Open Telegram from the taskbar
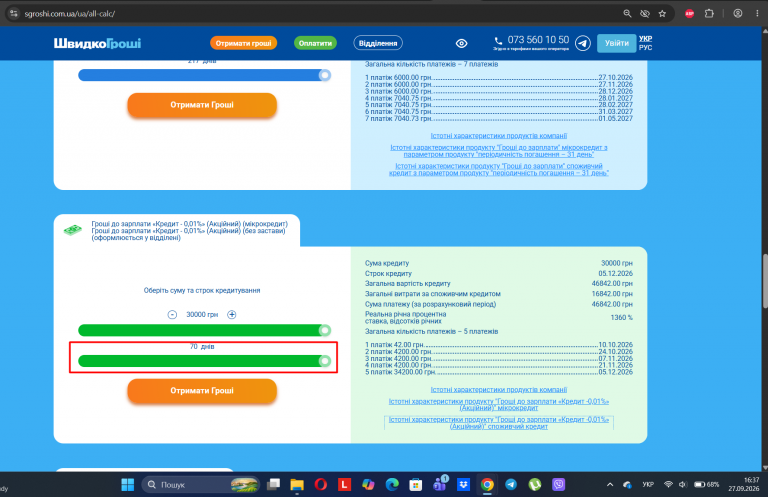768x497 pixels. tap(511, 485)
